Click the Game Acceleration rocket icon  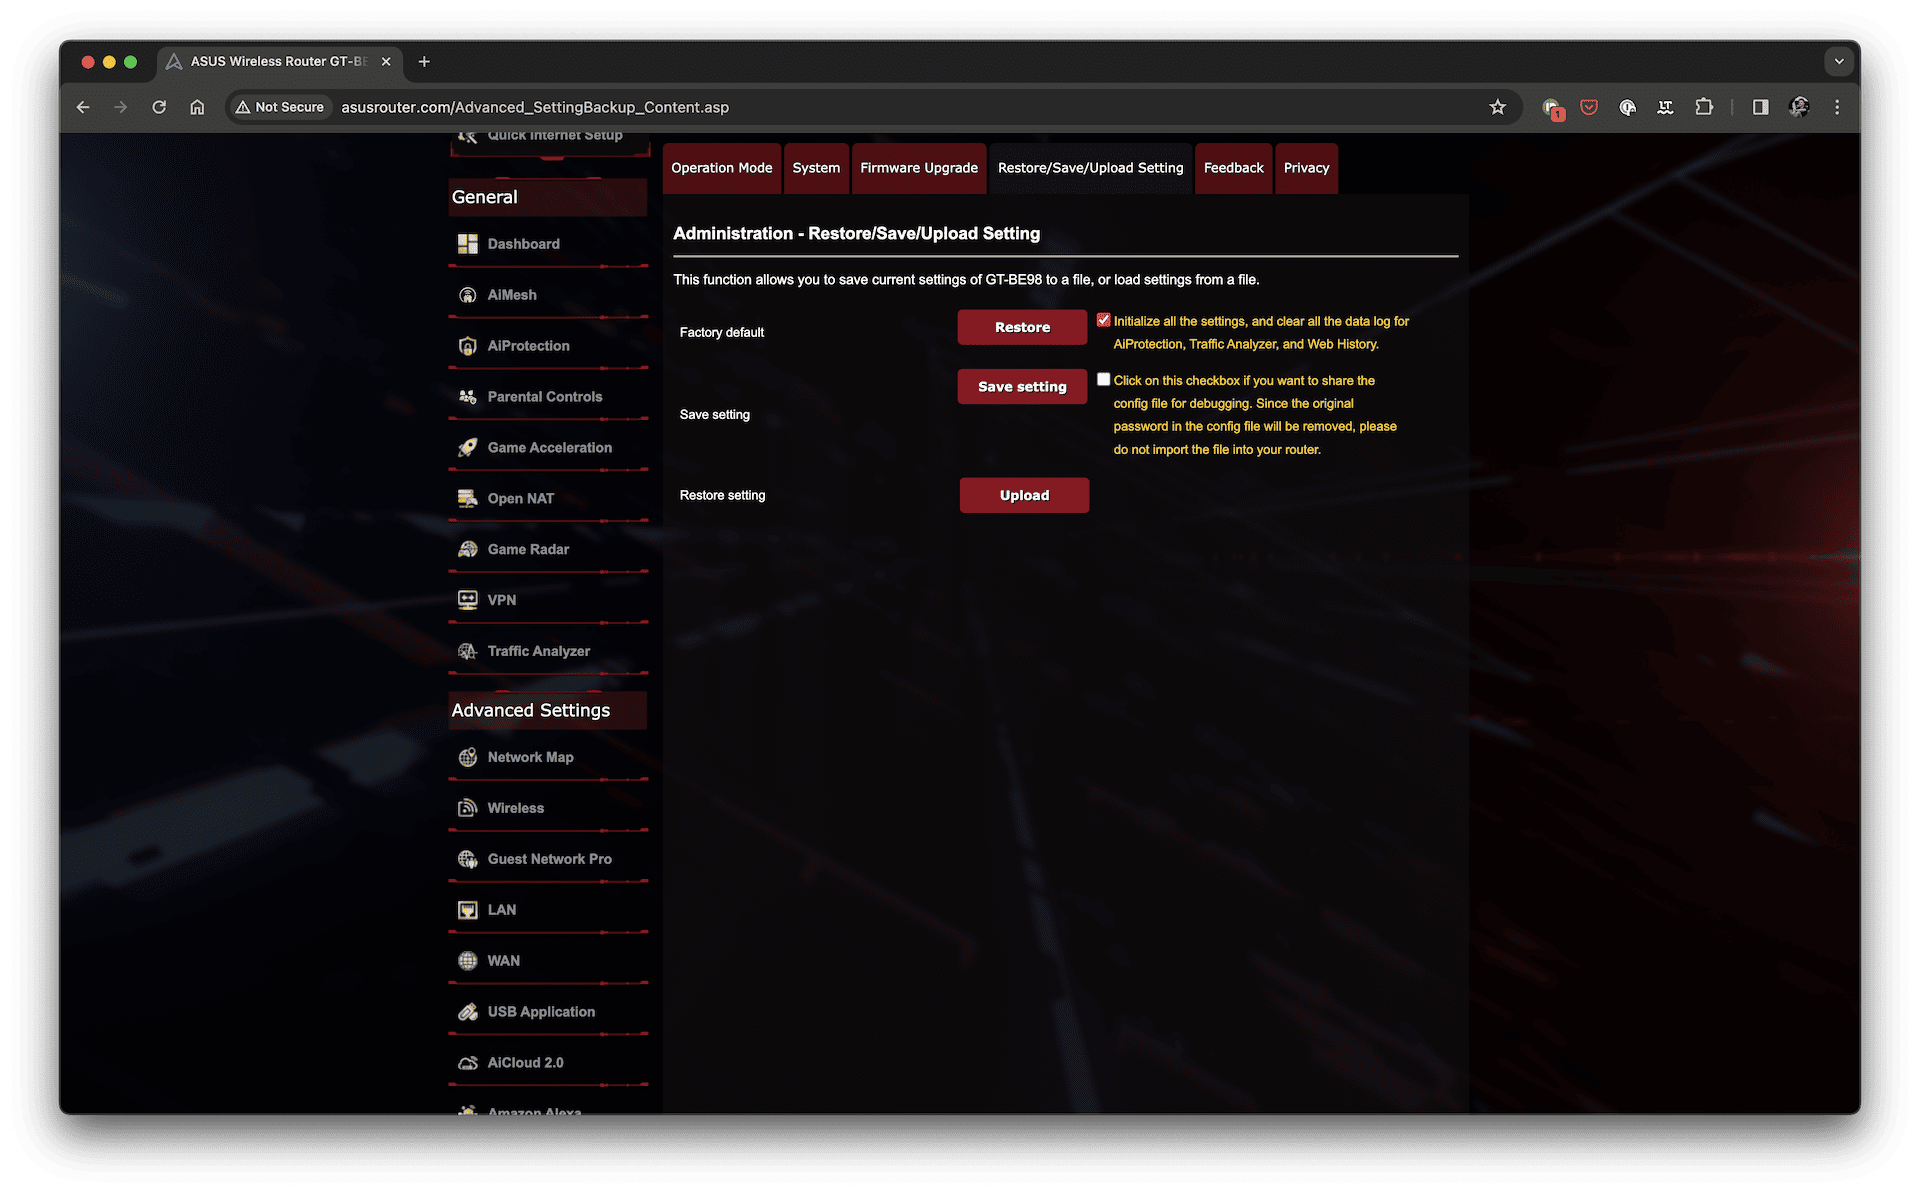click(x=467, y=448)
